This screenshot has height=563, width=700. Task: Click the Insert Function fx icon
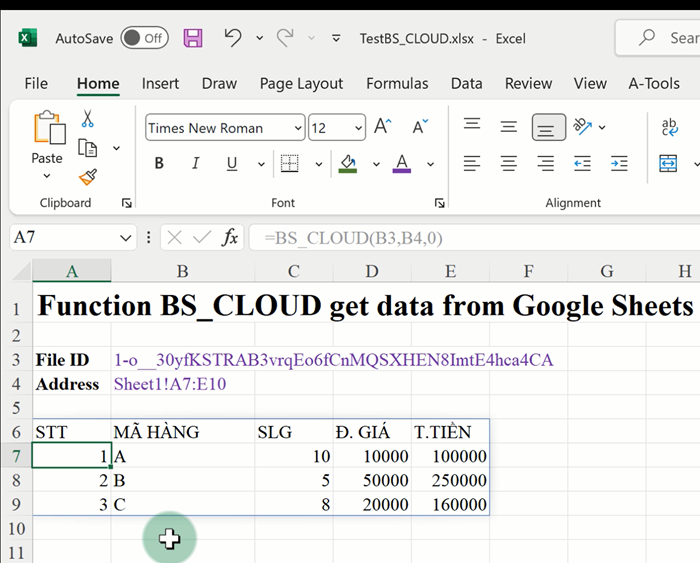[230, 238]
